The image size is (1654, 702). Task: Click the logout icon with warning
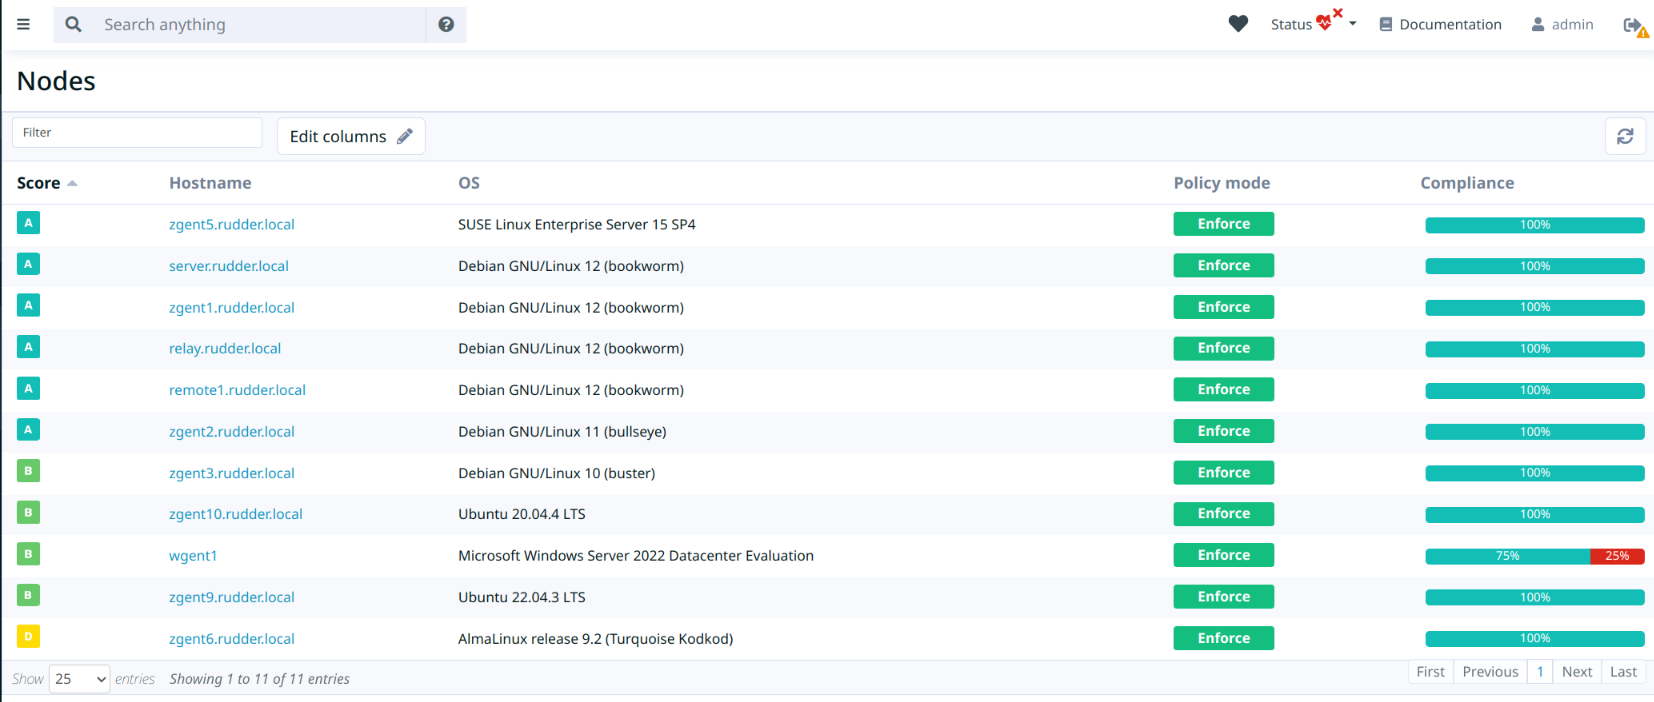pos(1634,26)
